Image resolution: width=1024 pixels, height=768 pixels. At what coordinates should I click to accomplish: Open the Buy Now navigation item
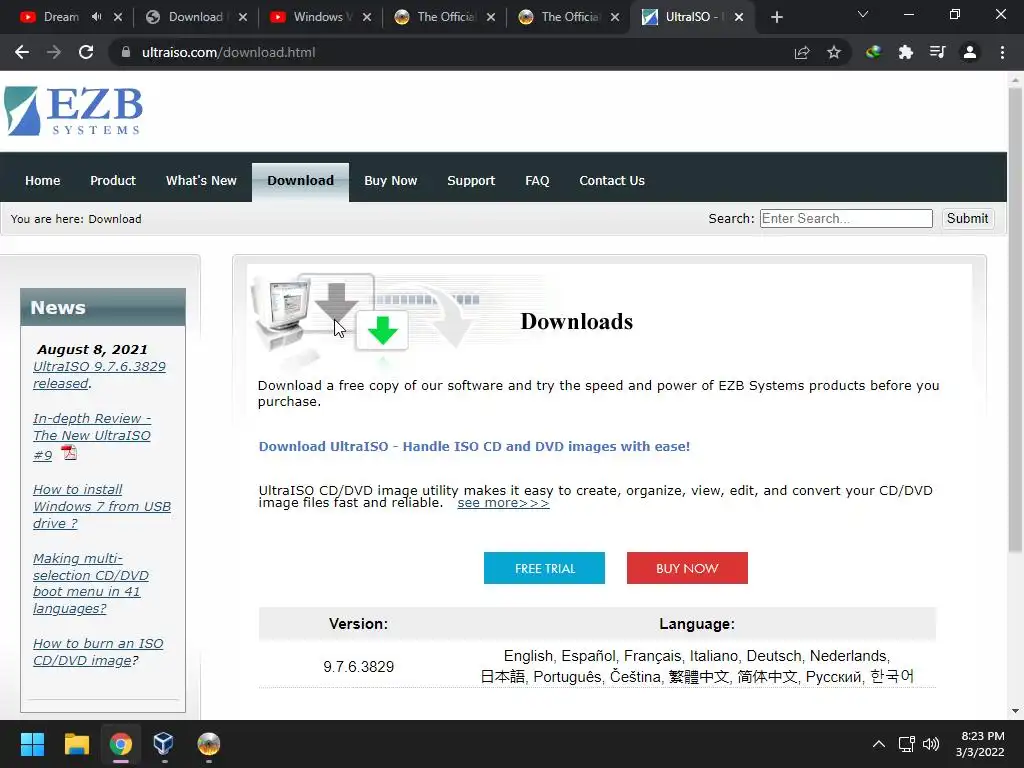coord(391,181)
